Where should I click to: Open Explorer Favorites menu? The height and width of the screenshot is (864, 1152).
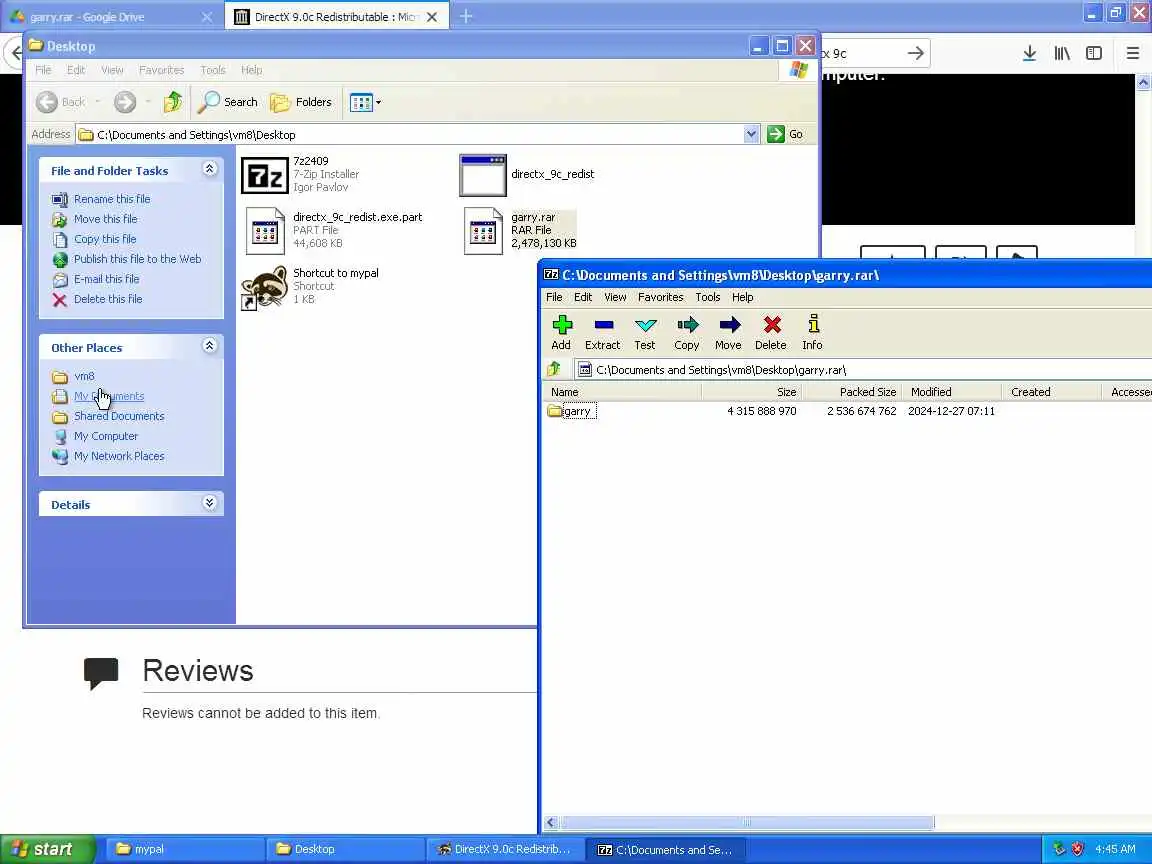tap(162, 70)
